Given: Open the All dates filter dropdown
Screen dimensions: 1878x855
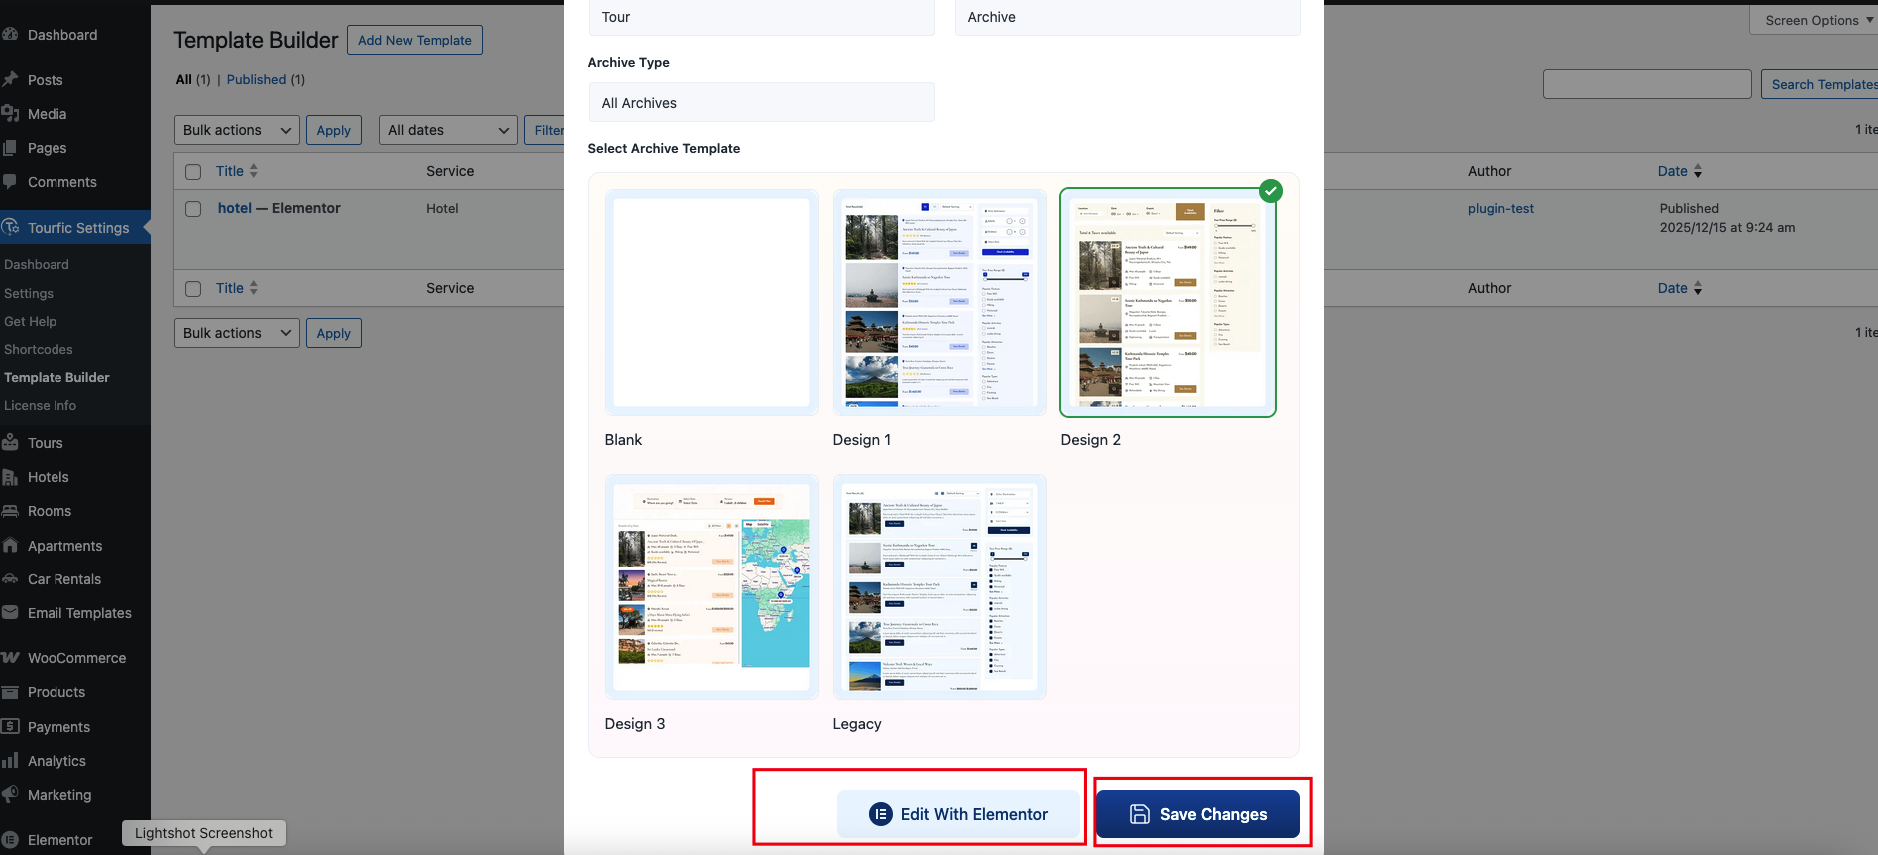Looking at the screenshot, I should tap(448, 130).
